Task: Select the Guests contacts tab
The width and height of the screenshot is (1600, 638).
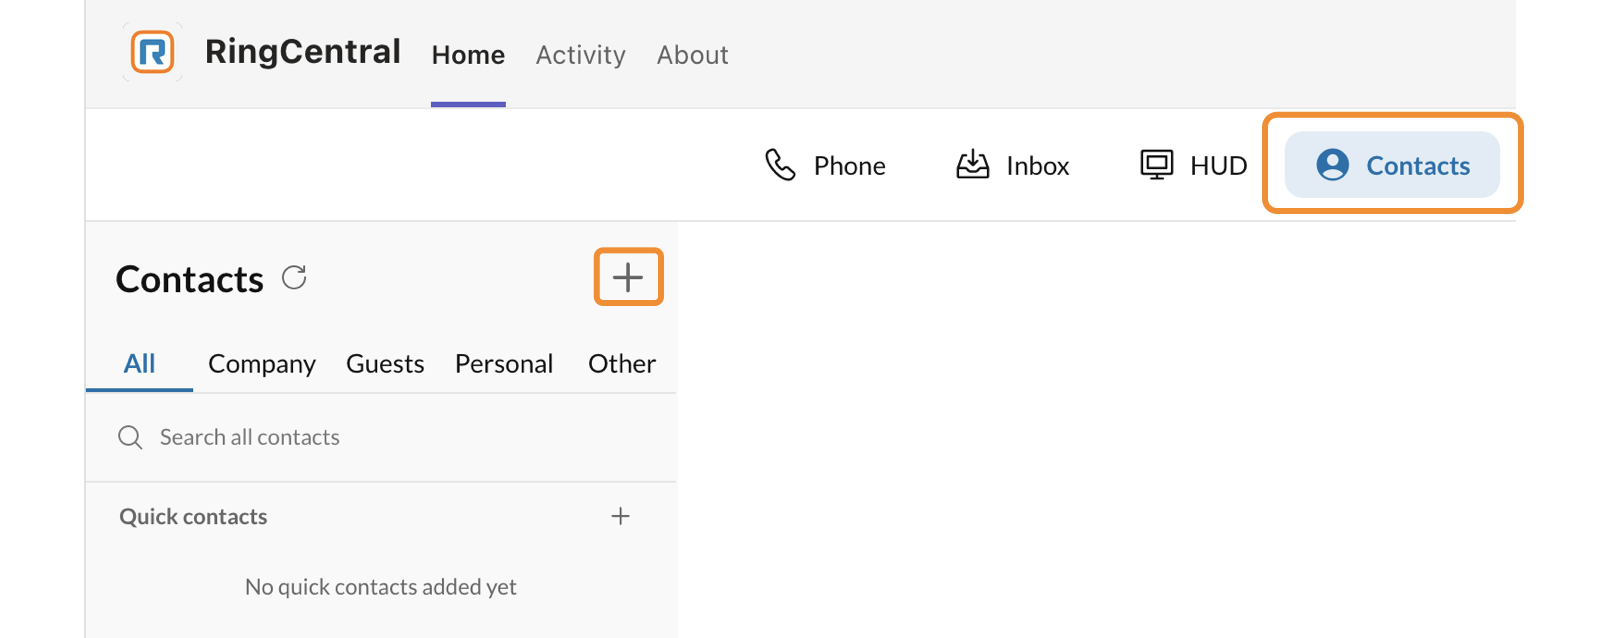Action: tap(385, 364)
